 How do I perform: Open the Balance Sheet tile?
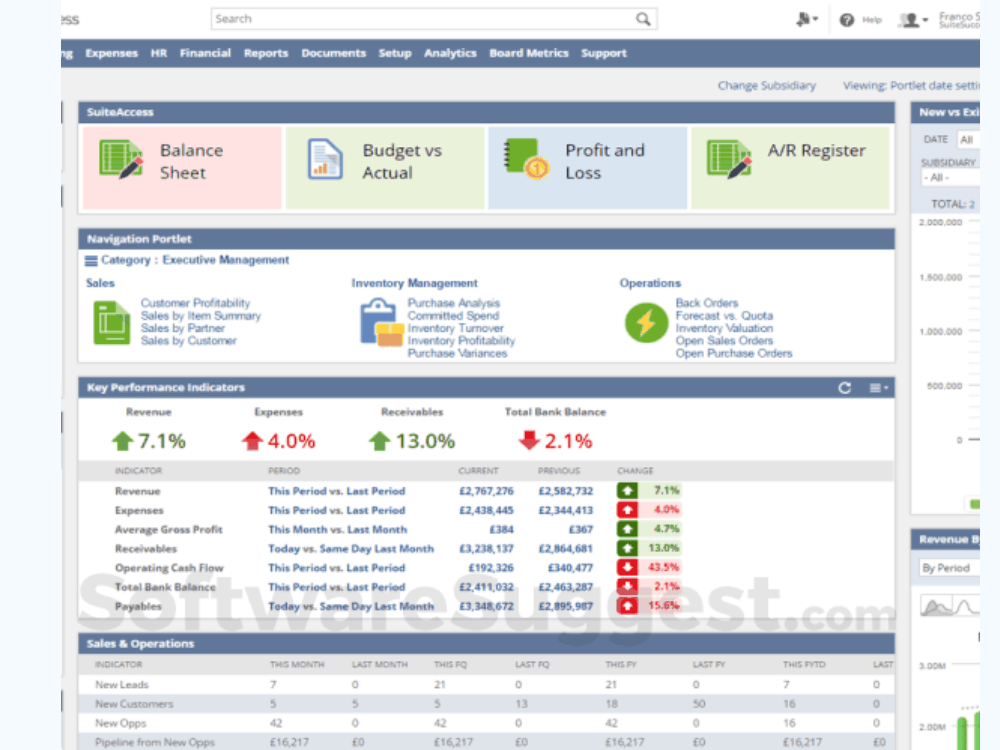(182, 168)
